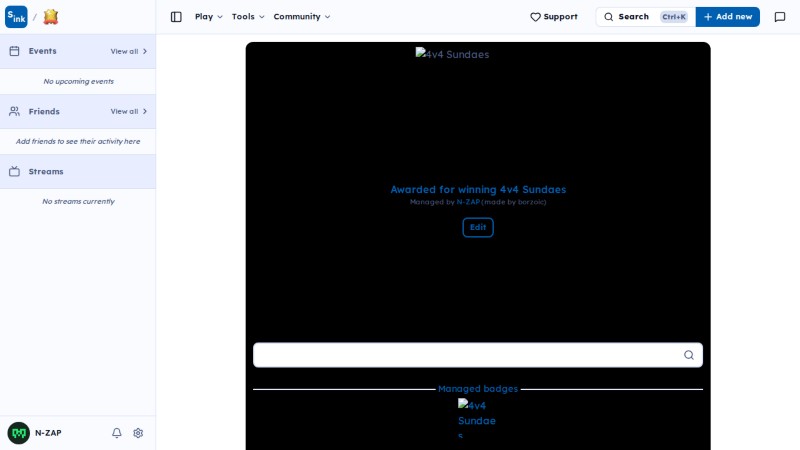The height and width of the screenshot is (450, 800).
Task: Focus the badge search input field
Action: [478, 355]
